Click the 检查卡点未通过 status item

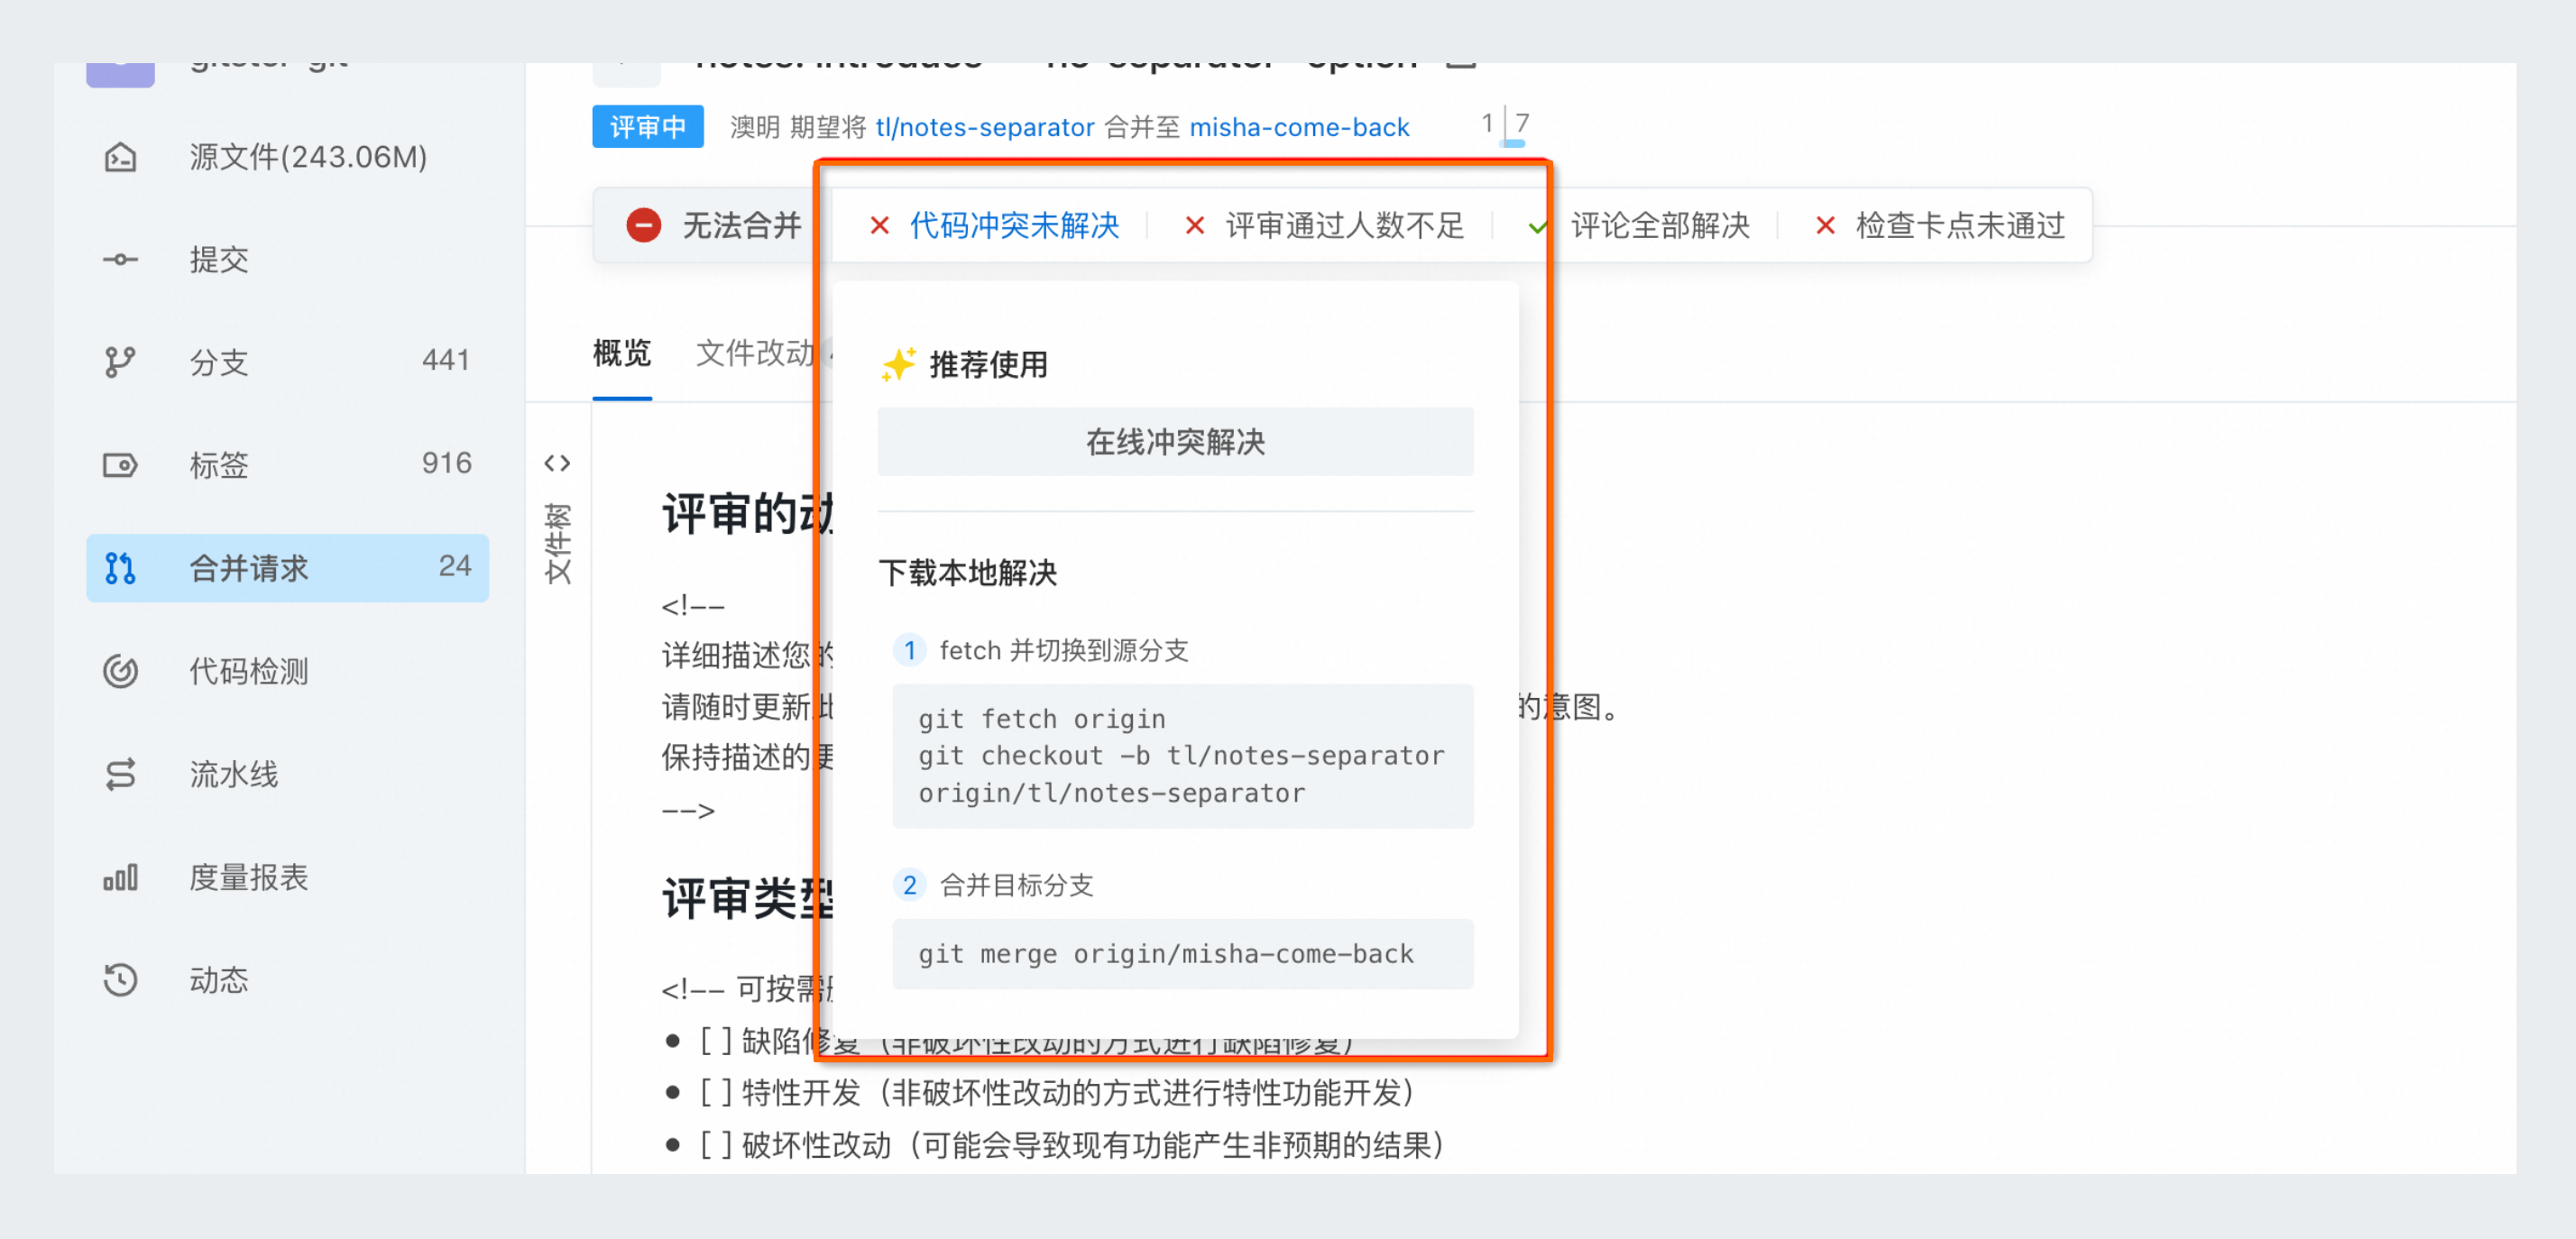point(1960,225)
